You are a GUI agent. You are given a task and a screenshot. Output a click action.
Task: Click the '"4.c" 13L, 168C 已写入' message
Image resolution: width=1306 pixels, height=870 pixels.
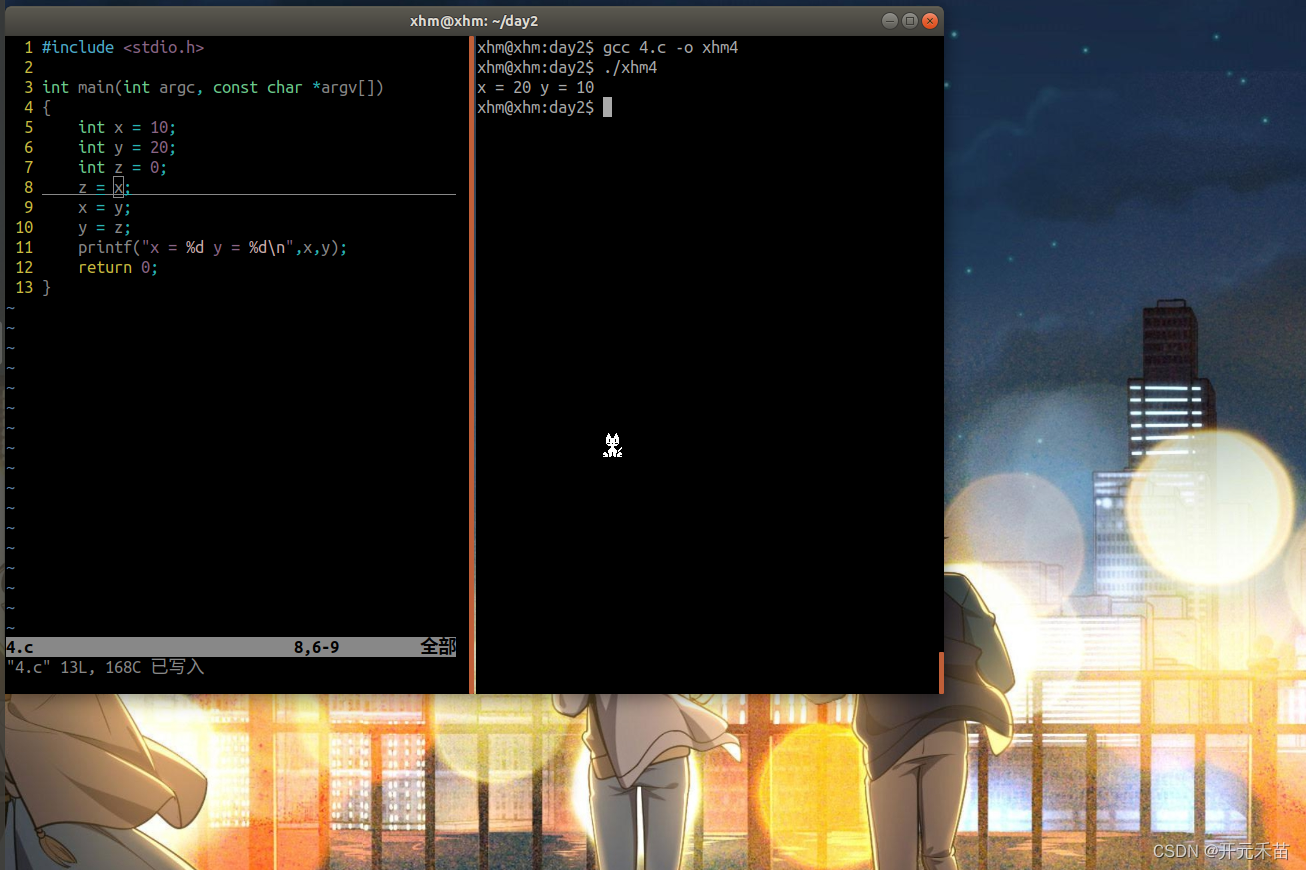pos(105,667)
